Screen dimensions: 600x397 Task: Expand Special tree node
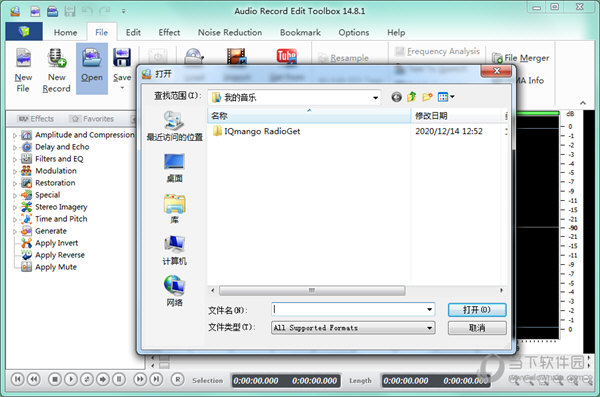15,195
